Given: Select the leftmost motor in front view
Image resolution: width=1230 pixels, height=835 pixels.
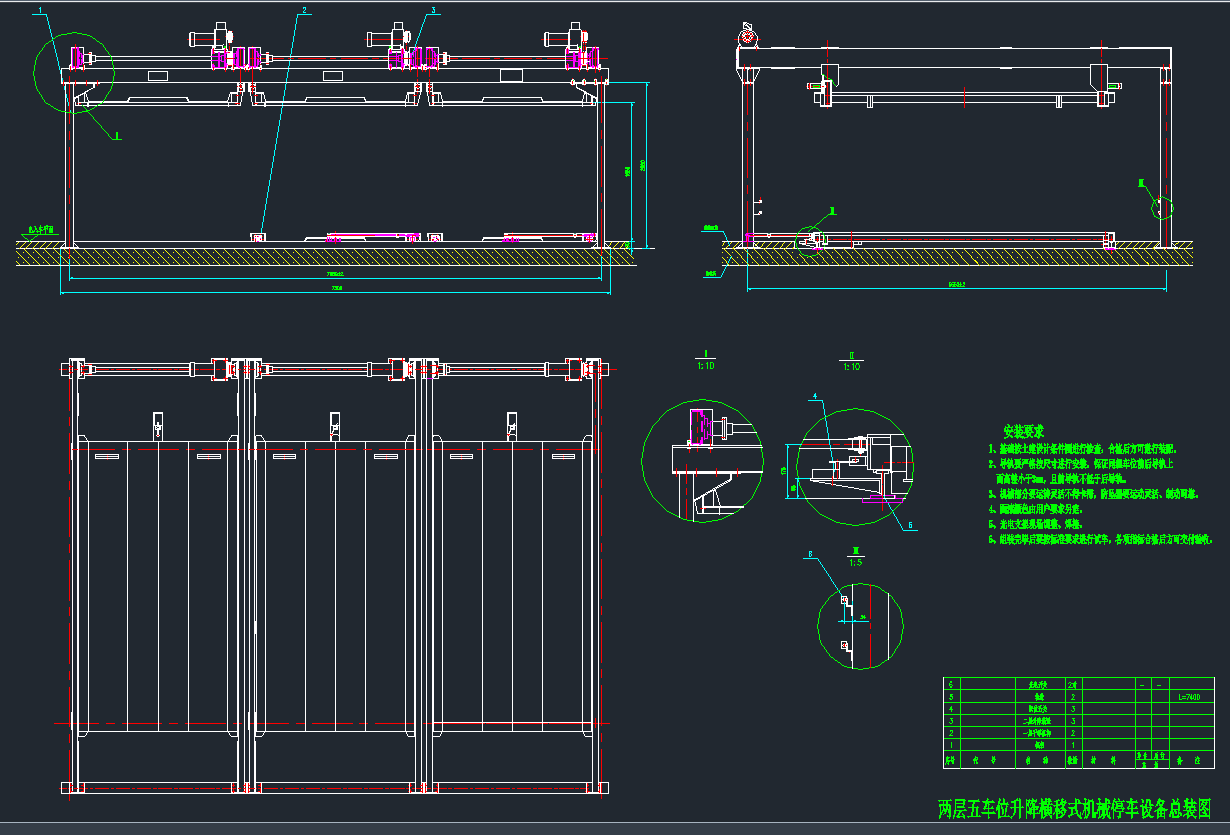Looking at the screenshot, I should pyautogui.click(x=208, y=39).
